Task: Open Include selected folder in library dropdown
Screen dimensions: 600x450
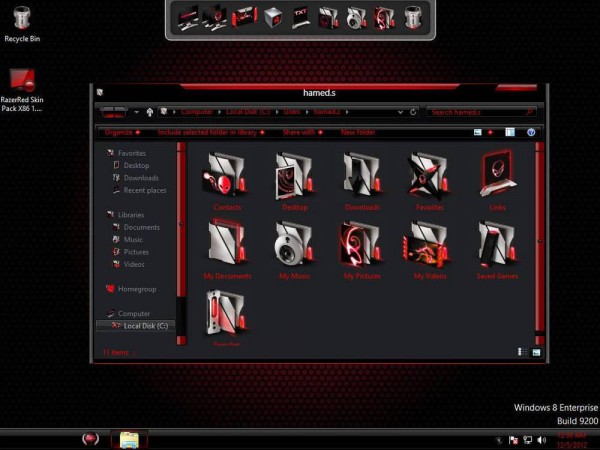Action: tap(211, 132)
